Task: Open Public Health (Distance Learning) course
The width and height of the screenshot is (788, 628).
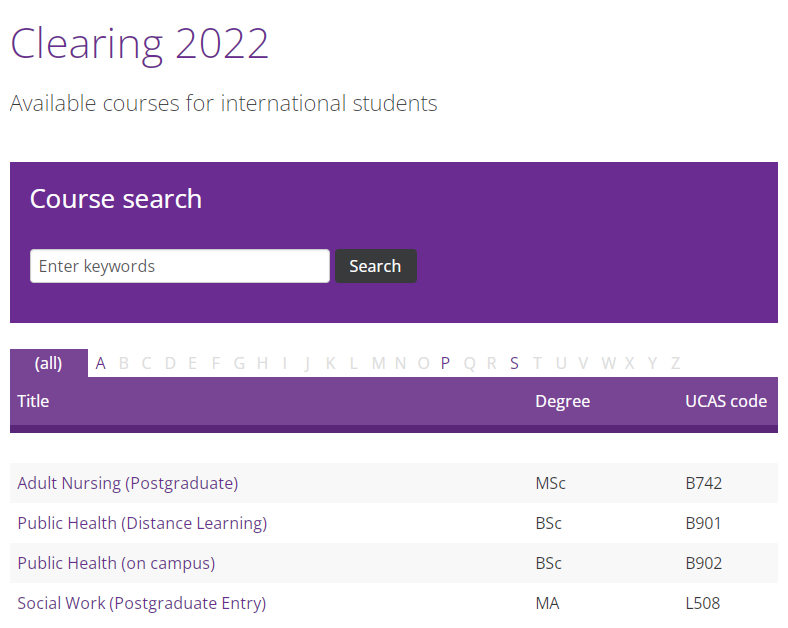Action: click(142, 523)
